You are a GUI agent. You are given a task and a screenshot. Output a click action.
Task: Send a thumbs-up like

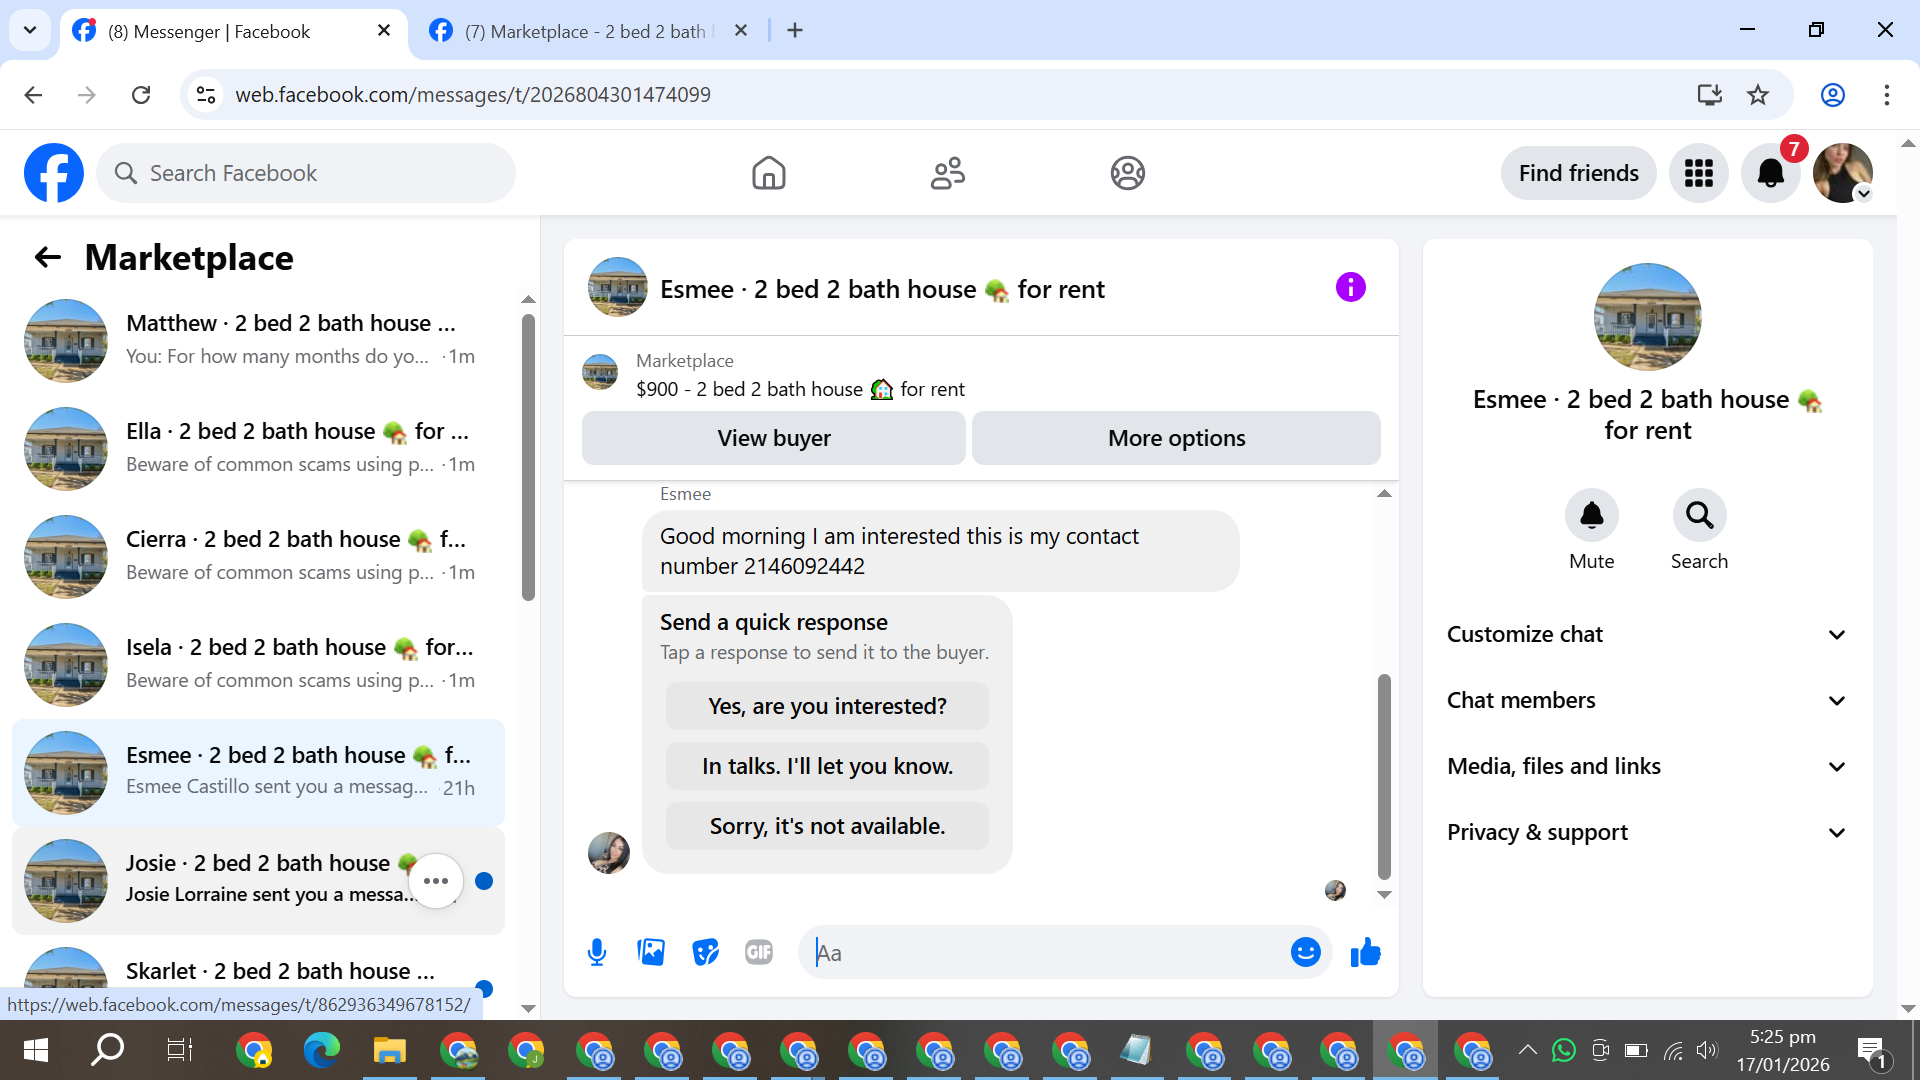[1365, 952]
